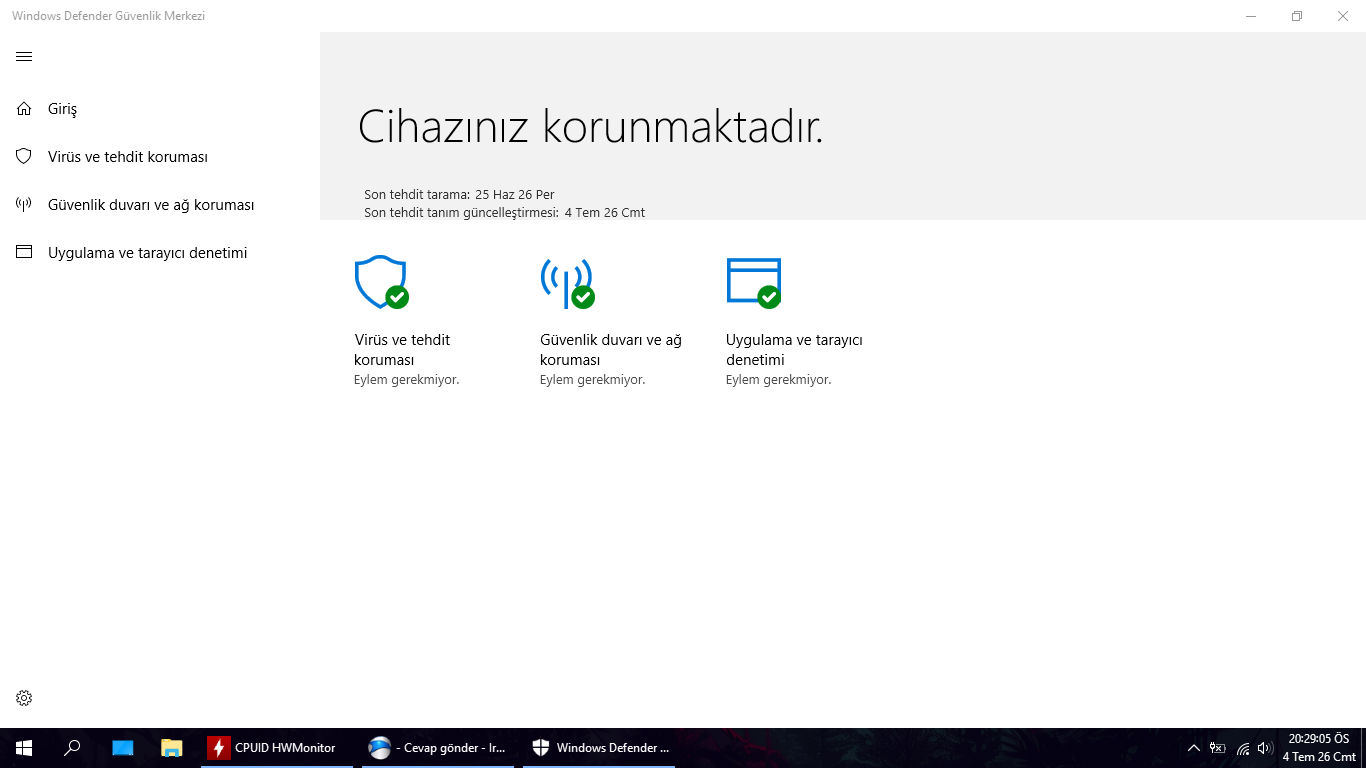This screenshot has width=1366, height=768.
Task: Click the Giriş home icon
Action: click(24, 108)
